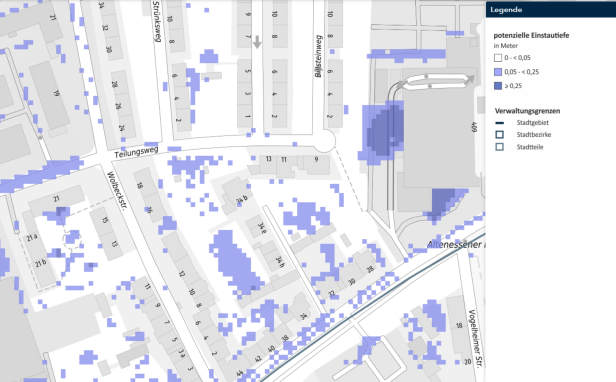Click the 'Teilungsweg' street label
The image size is (616, 382).
click(x=136, y=152)
